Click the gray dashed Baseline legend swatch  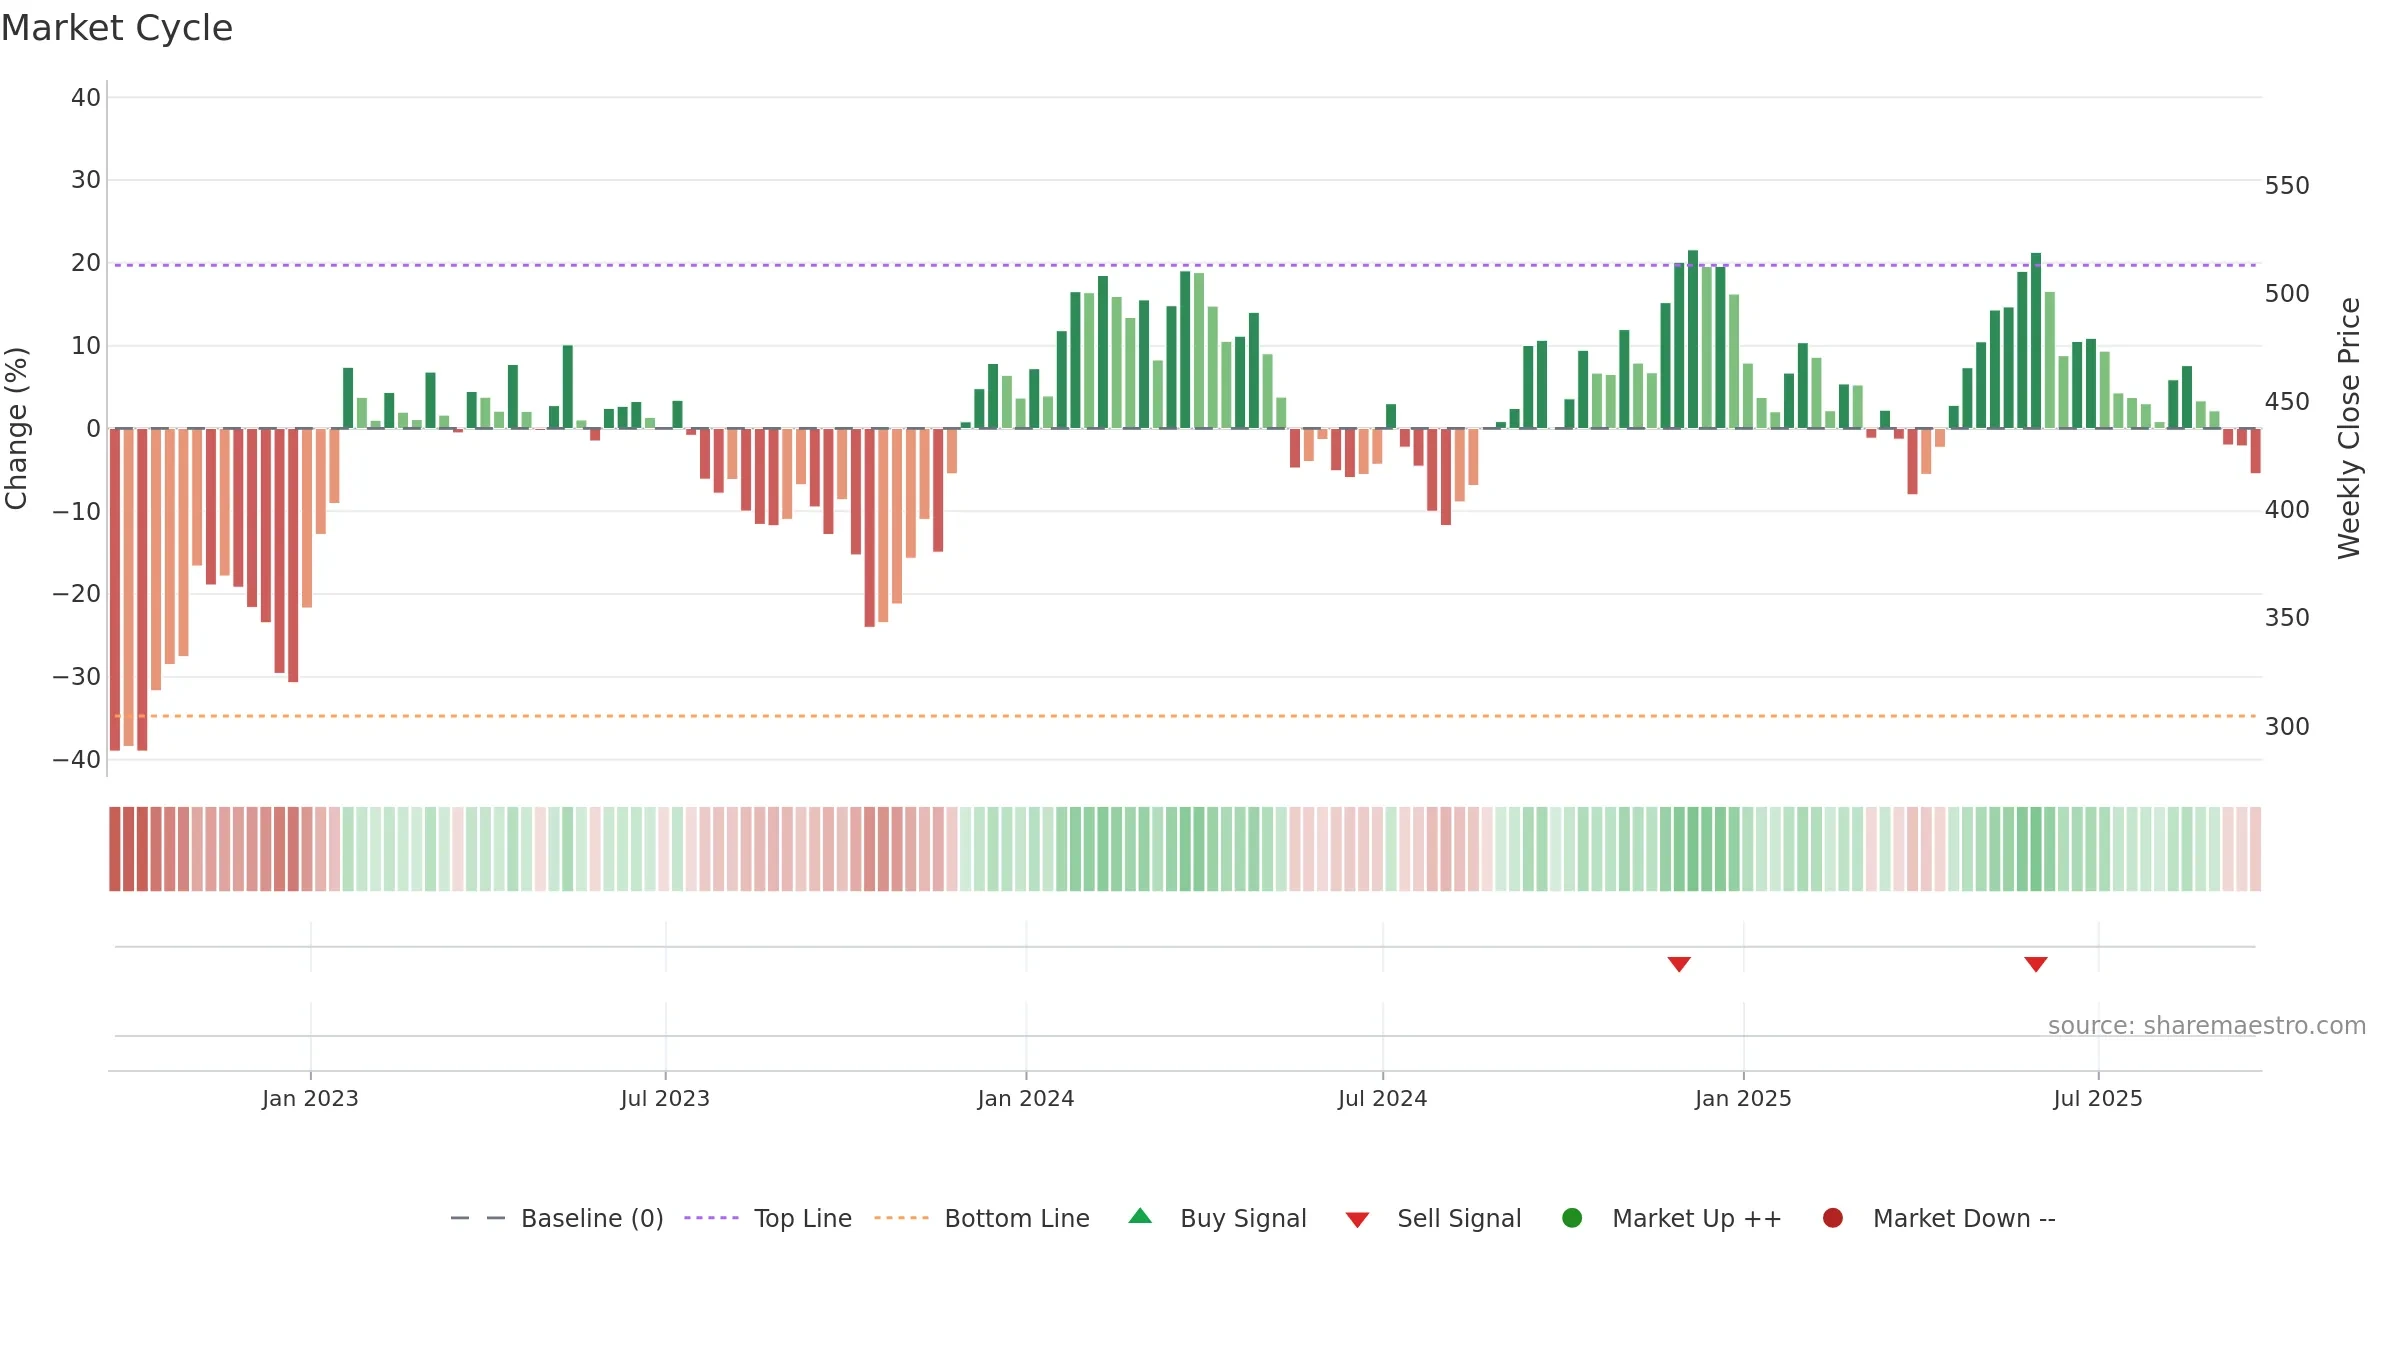(478, 1218)
